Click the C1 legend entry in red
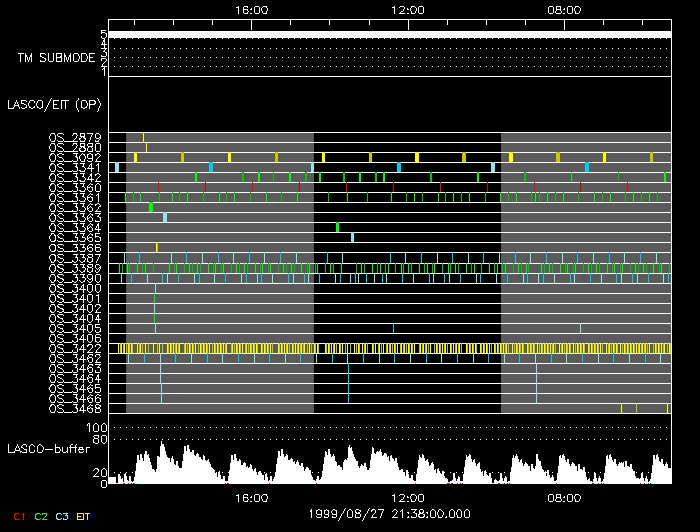 [19, 515]
